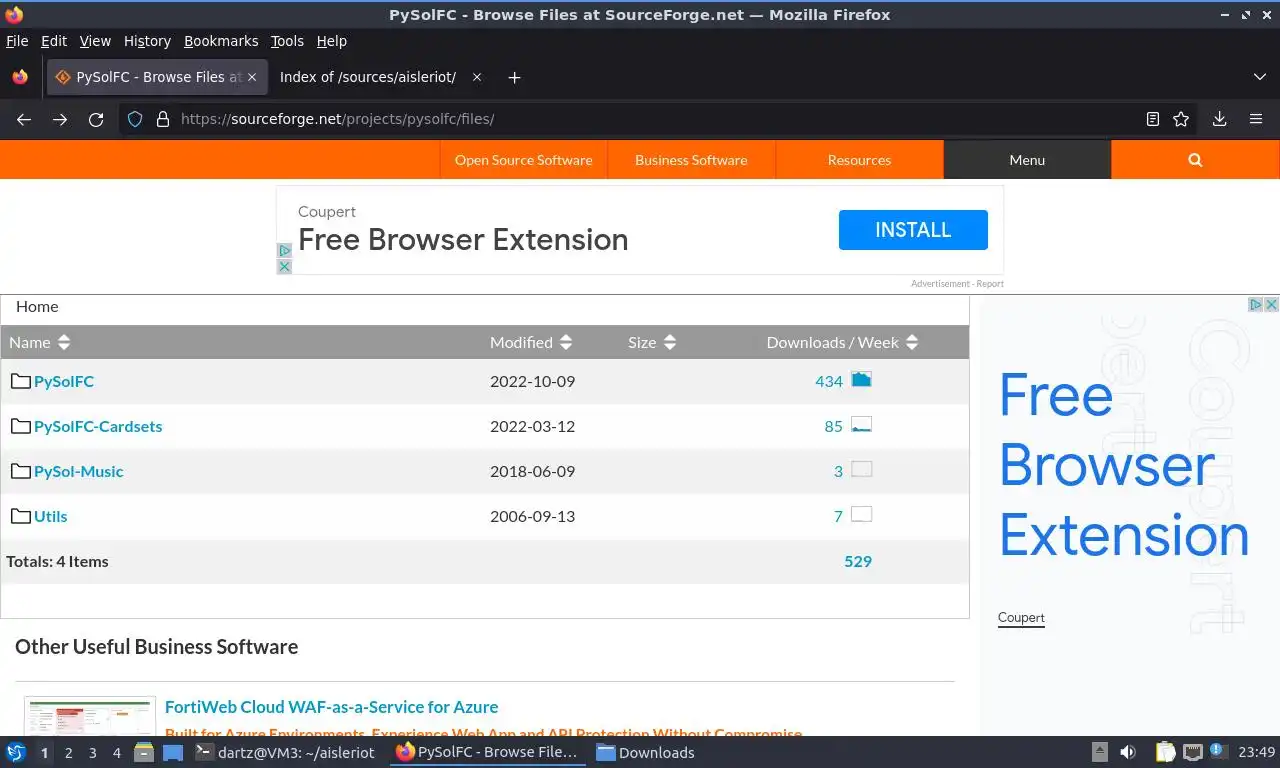Click the AdChoices triangle icon on banner ad
This screenshot has height=768, width=1280.
284,251
